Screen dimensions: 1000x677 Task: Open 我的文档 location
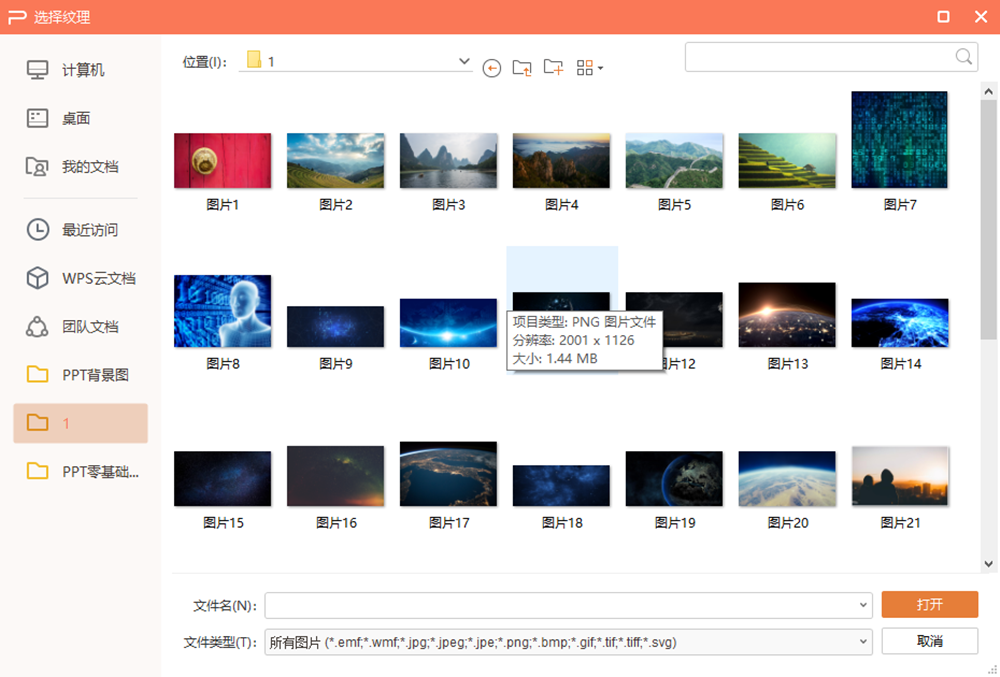tap(80, 166)
